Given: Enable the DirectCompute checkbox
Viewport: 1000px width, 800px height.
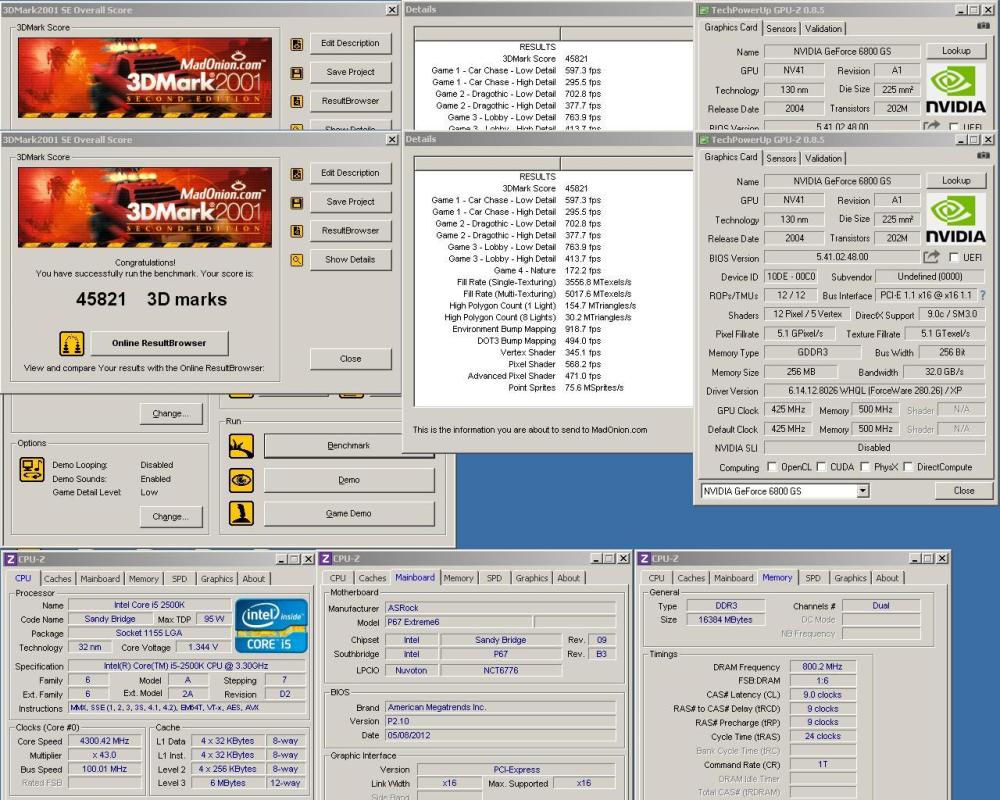Looking at the screenshot, I should pyautogui.click(x=908, y=467).
